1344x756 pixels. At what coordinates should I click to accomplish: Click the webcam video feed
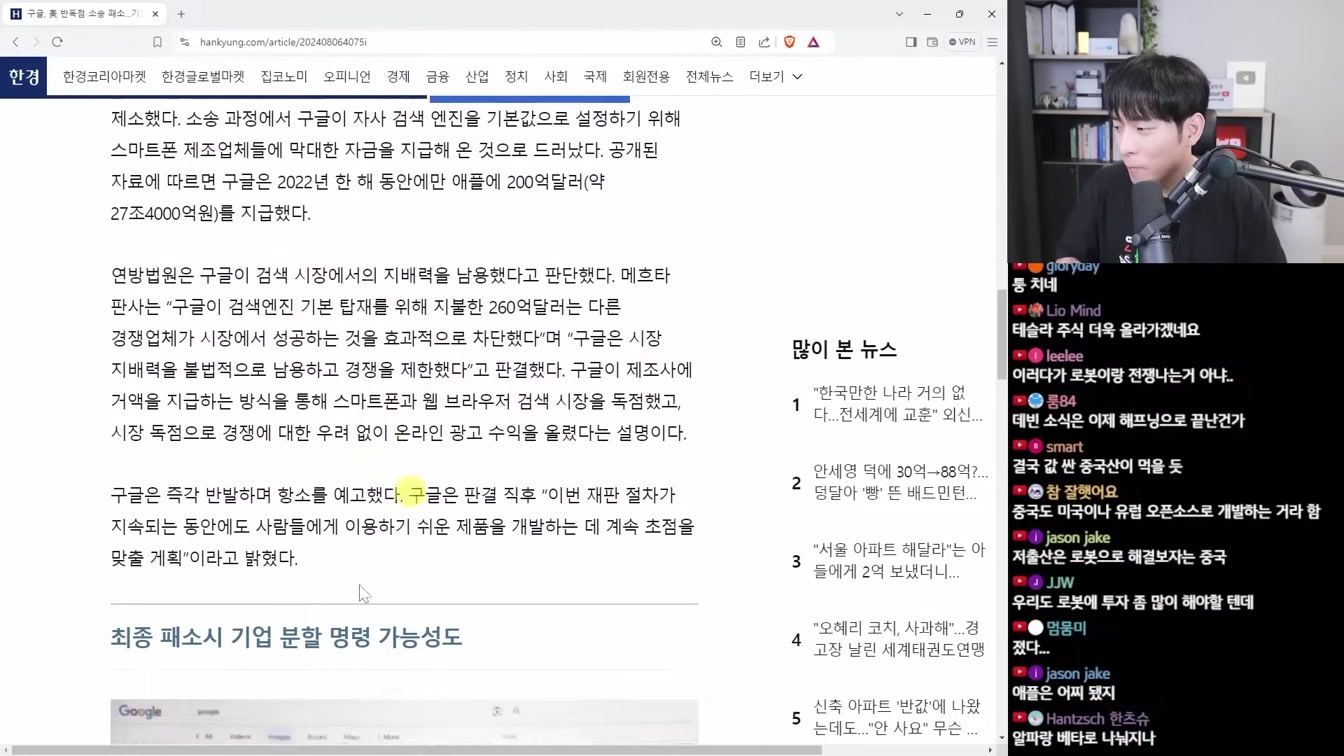tap(1176, 131)
